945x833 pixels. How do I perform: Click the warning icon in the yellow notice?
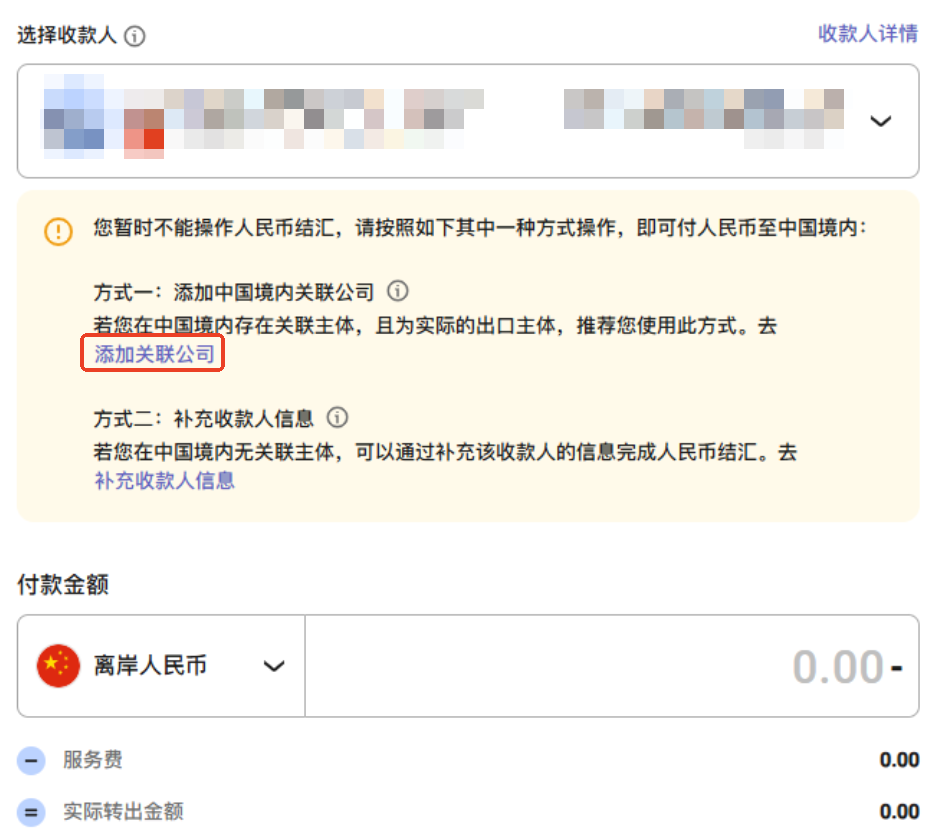pos(59,230)
